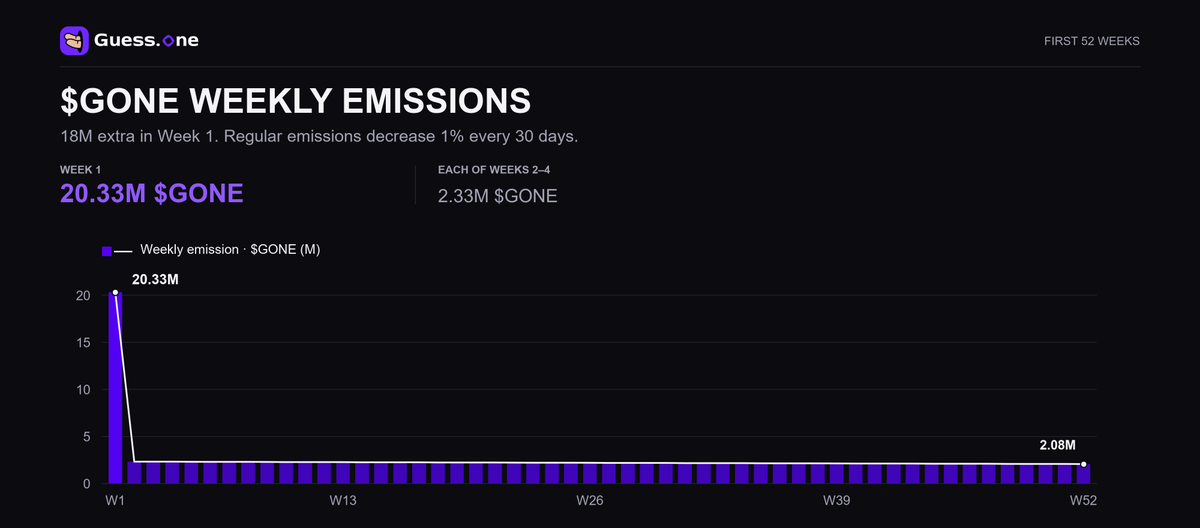
Task: Click the '2.08M' end data label
Action: point(1056,444)
